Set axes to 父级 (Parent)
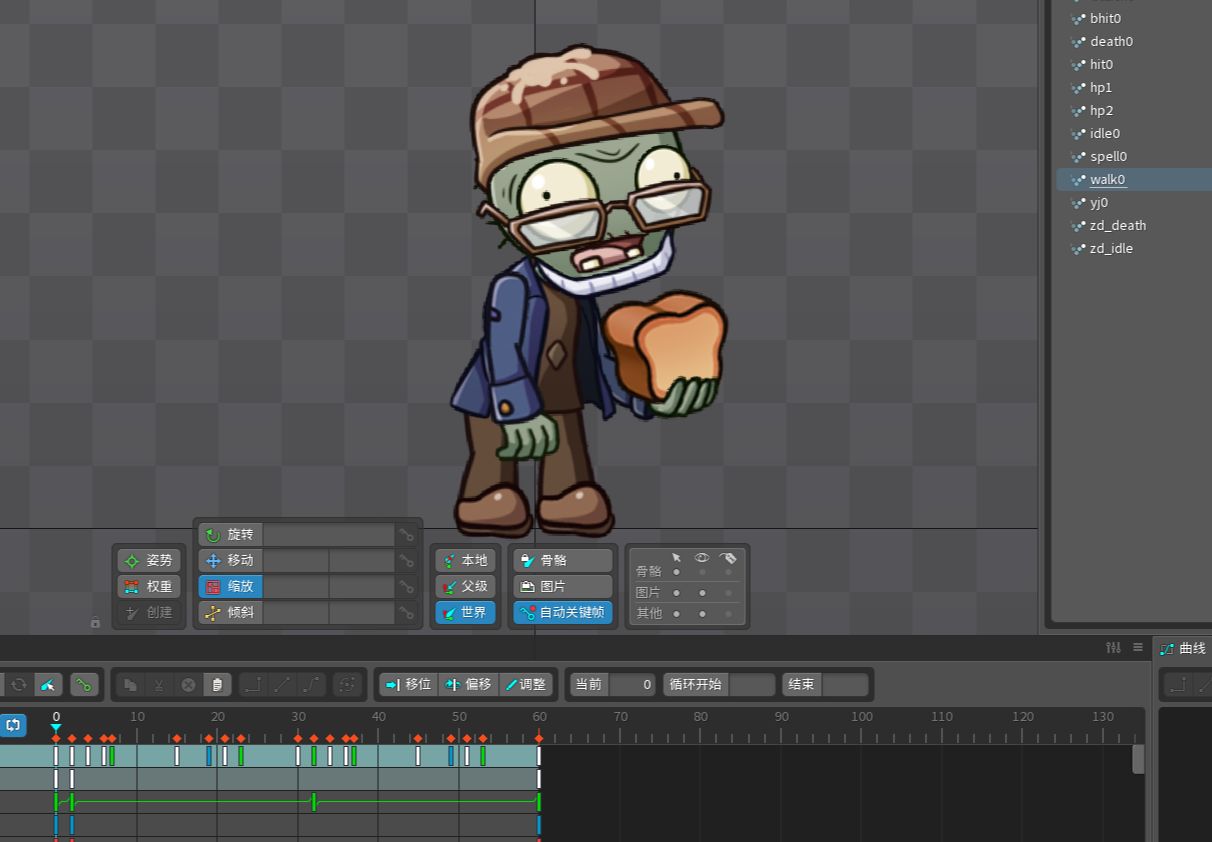 [465, 587]
